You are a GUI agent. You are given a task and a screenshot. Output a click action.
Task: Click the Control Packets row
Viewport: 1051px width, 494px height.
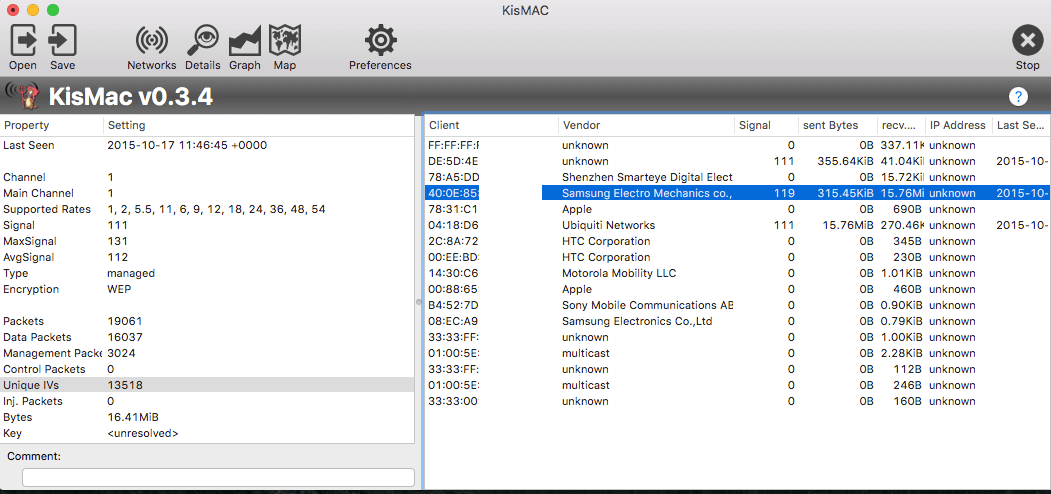207,369
